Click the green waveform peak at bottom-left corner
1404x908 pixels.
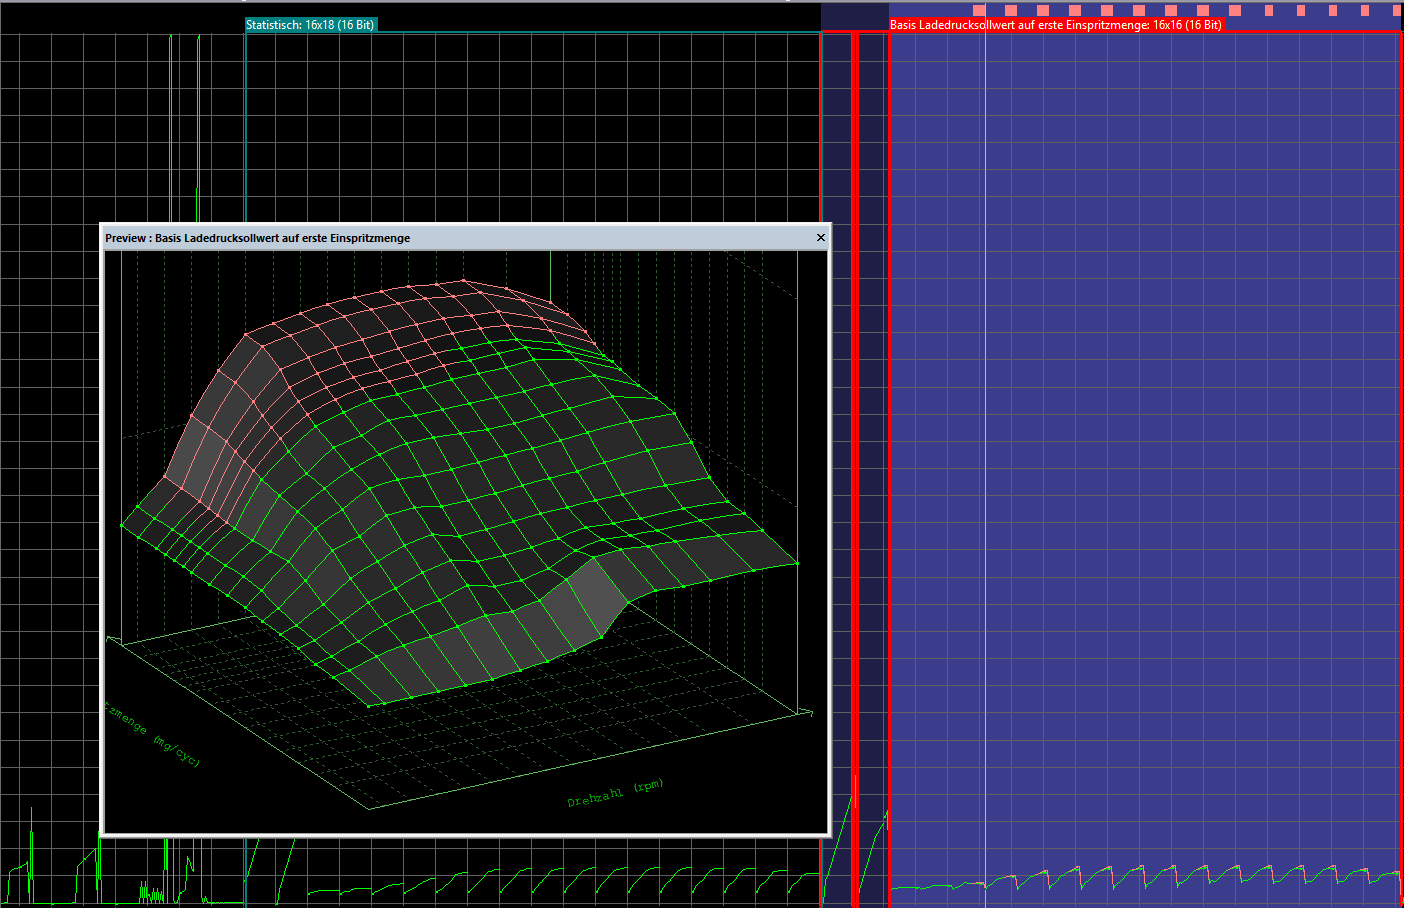31,850
